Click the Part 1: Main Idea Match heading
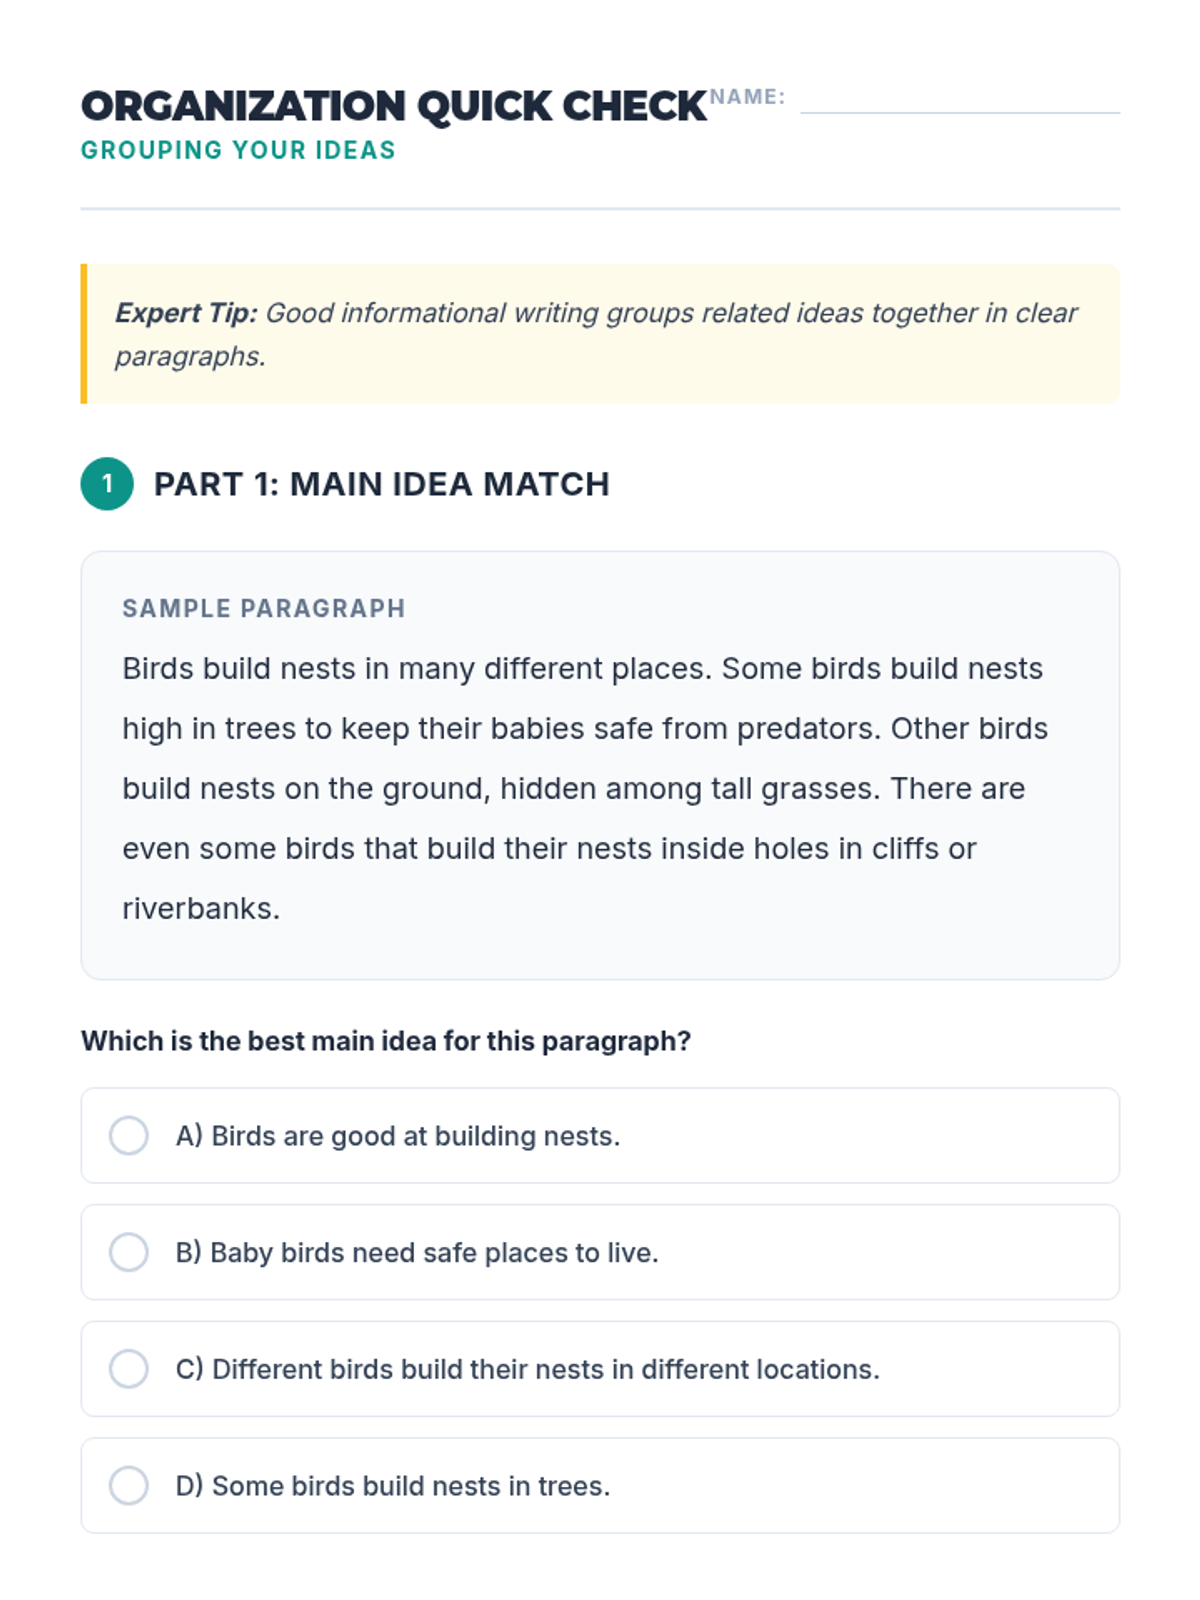This screenshot has width=1200, height=1600. [x=381, y=484]
